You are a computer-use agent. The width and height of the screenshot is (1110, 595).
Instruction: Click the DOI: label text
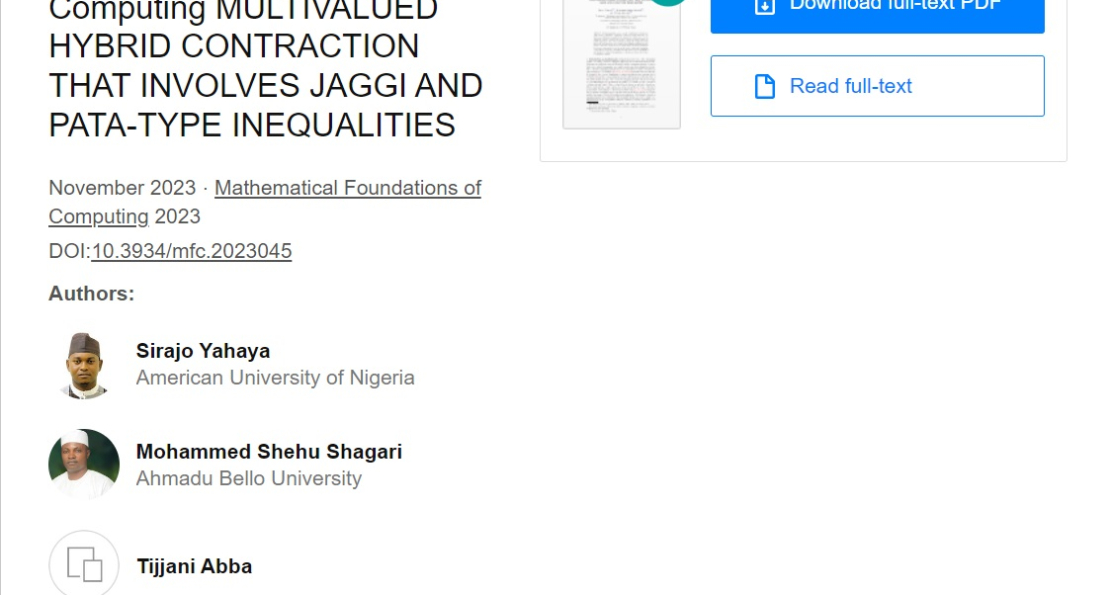pyautogui.click(x=69, y=251)
